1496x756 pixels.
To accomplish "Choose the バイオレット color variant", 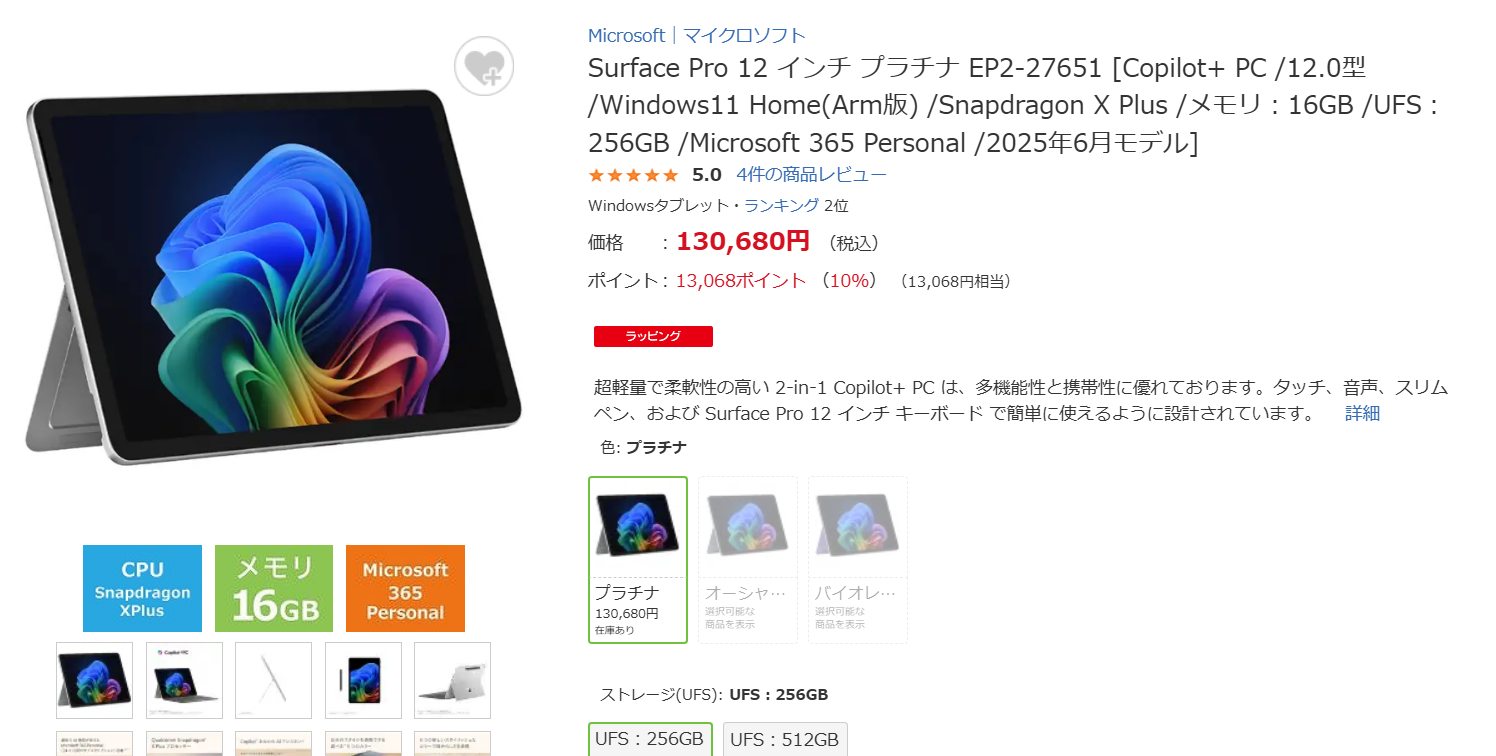I will [858, 560].
